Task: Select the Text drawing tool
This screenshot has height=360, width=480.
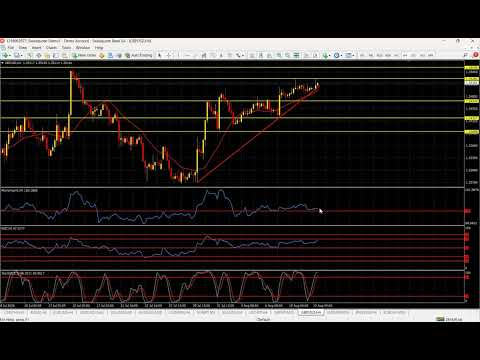Action: tap(221, 55)
